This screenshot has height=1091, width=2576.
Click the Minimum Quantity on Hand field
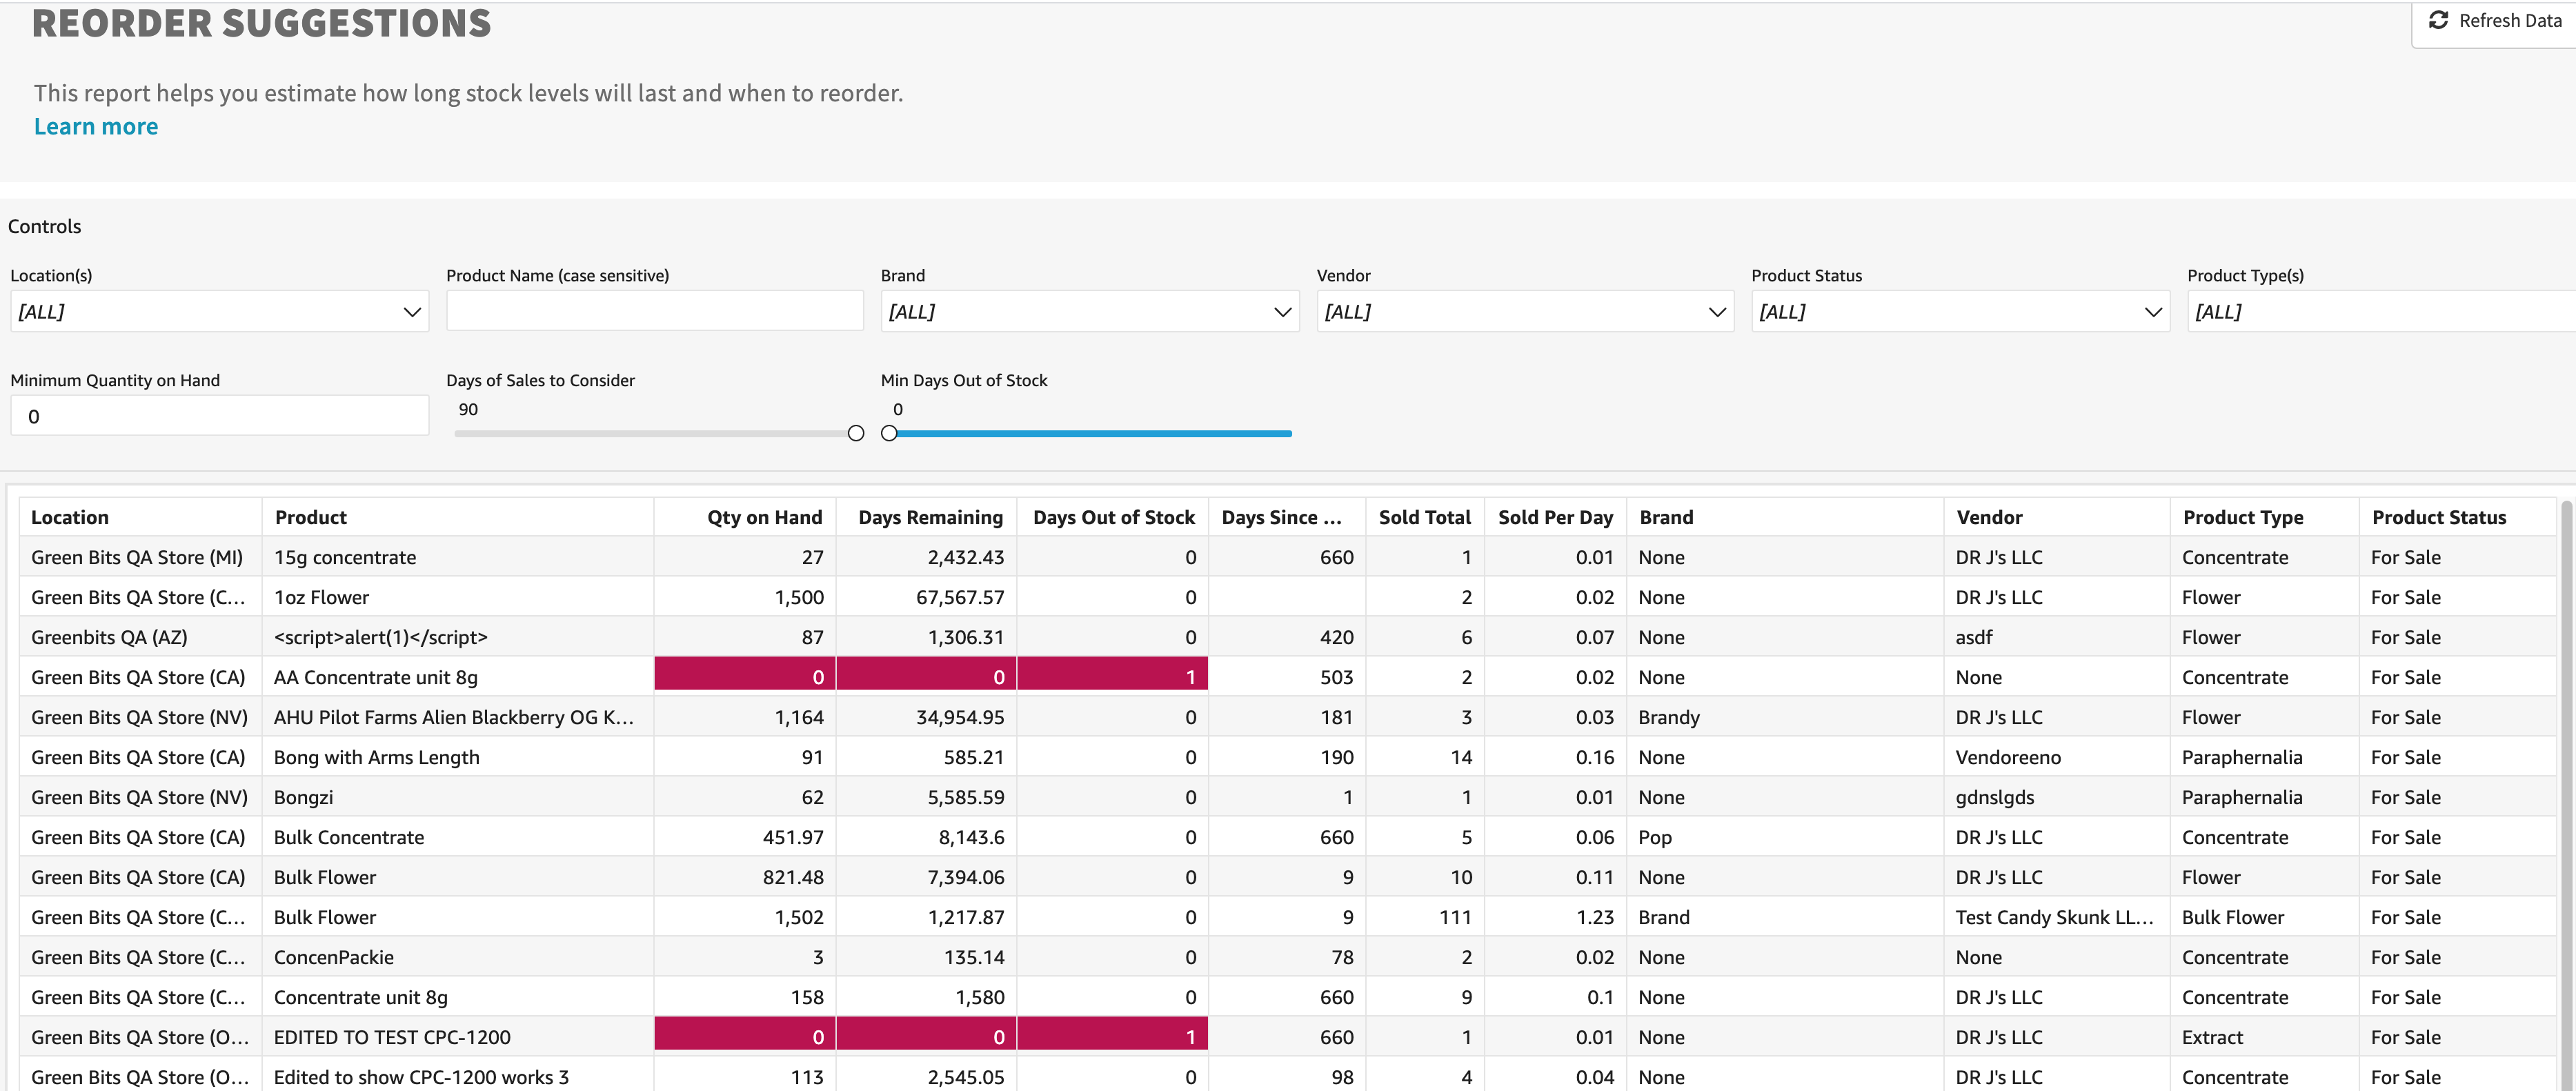coord(219,416)
